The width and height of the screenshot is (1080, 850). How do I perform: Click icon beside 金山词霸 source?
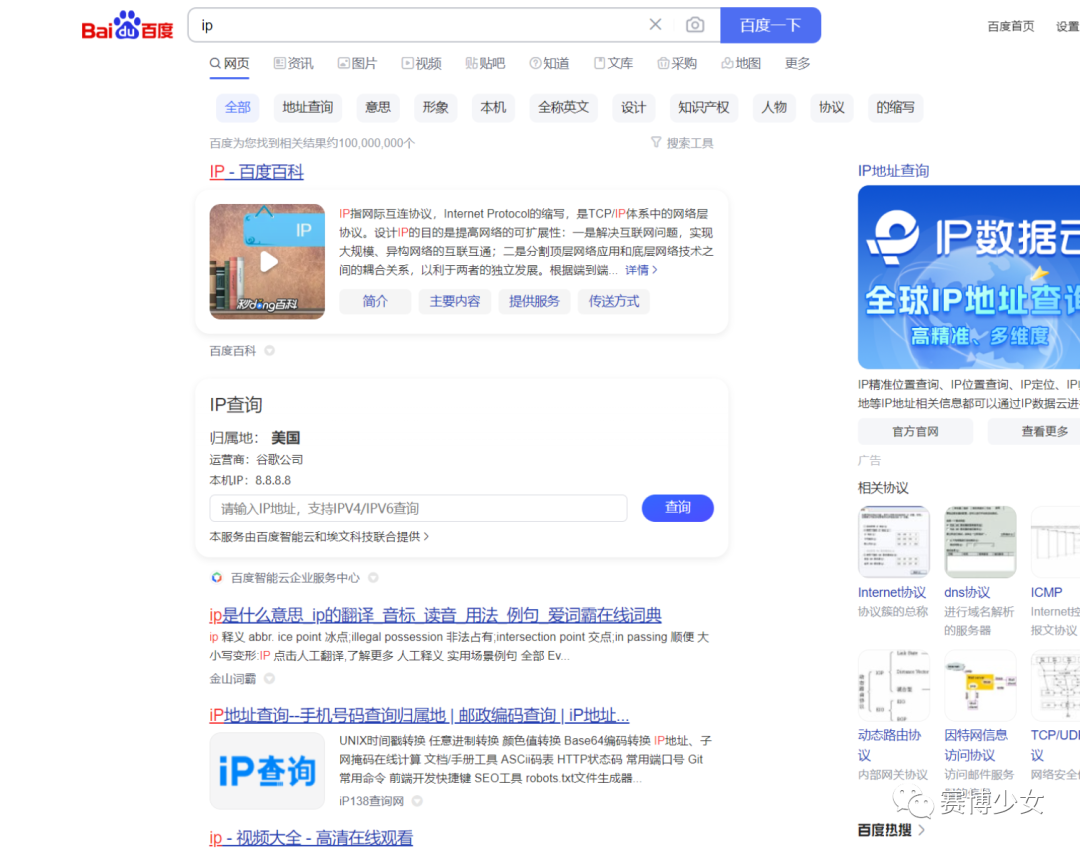270,678
